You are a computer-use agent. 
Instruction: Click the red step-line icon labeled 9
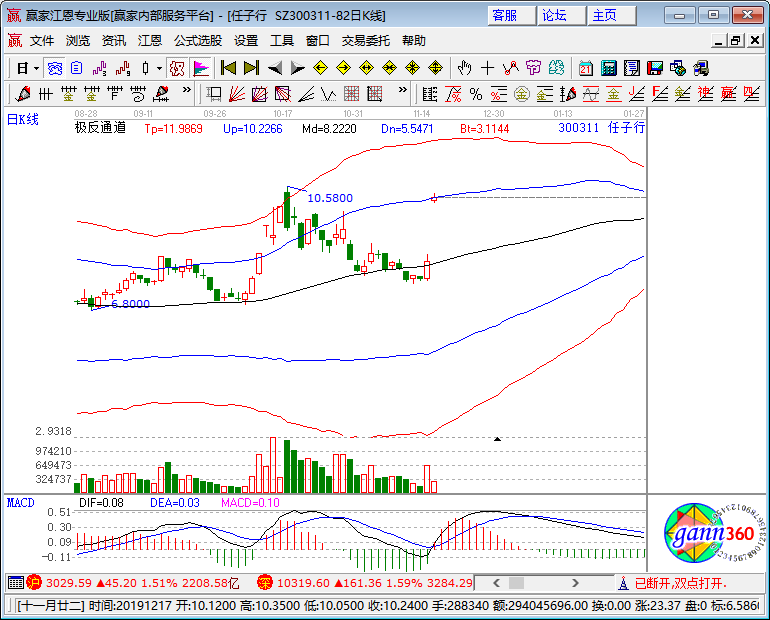[123, 68]
